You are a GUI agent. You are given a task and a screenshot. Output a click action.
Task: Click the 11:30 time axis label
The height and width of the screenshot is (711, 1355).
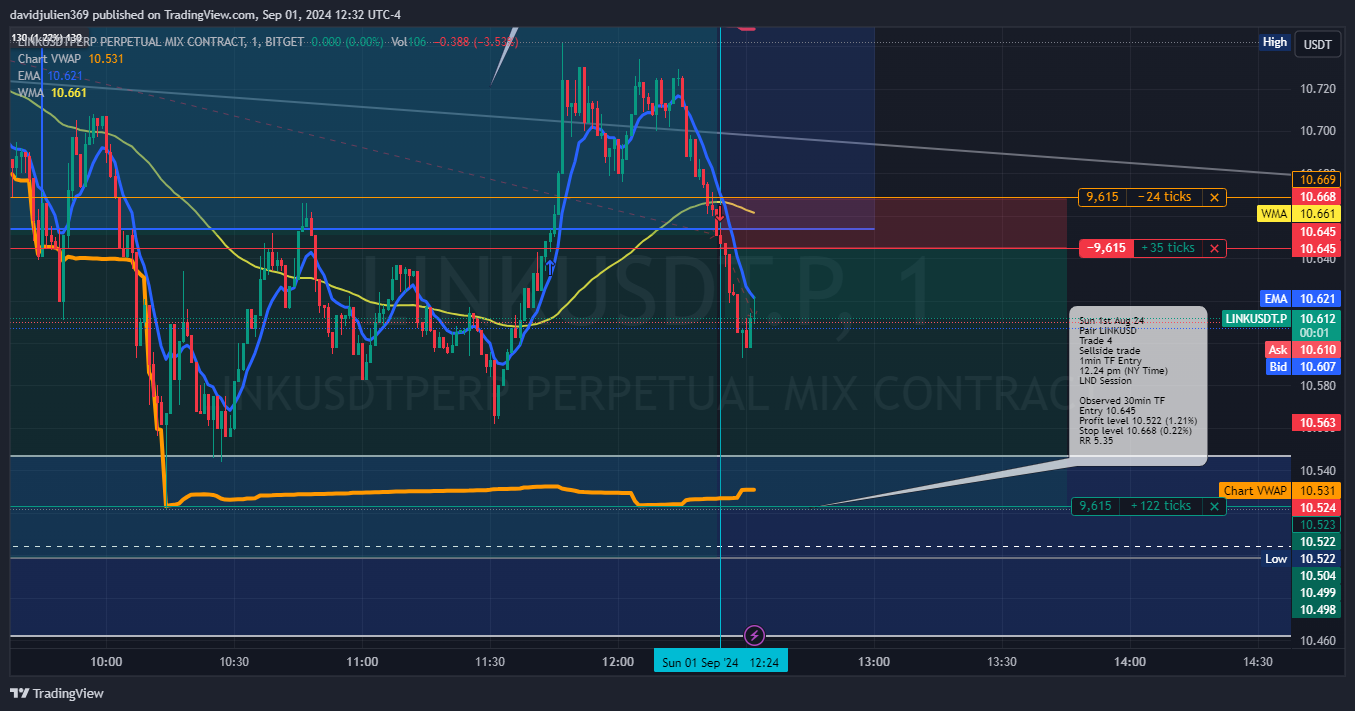490,662
